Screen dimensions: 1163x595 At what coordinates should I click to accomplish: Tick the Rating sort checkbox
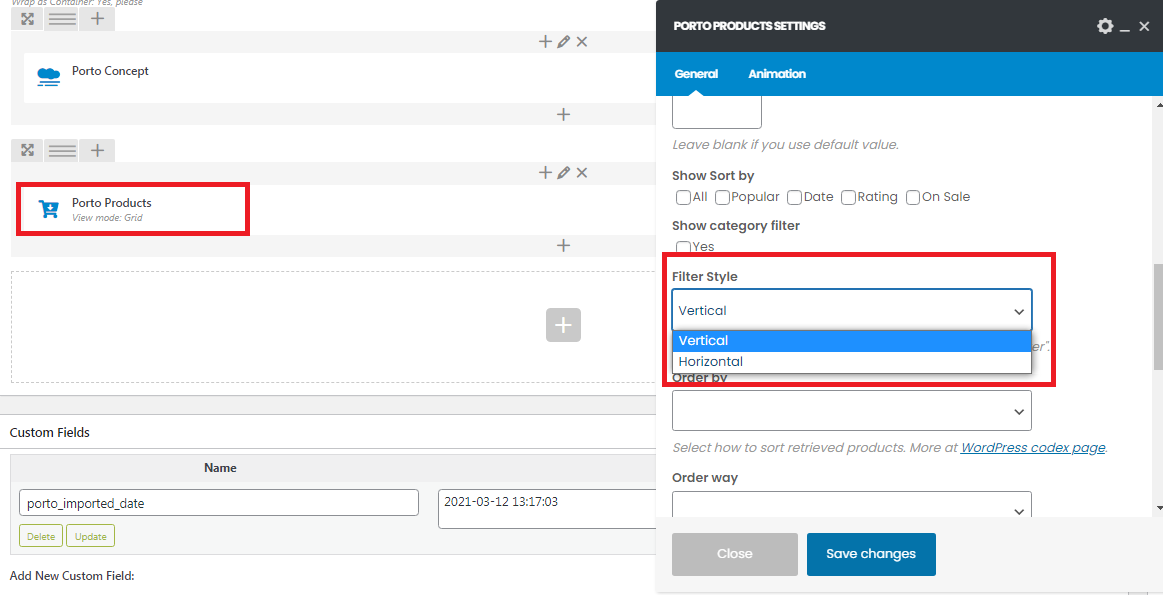[x=849, y=197]
